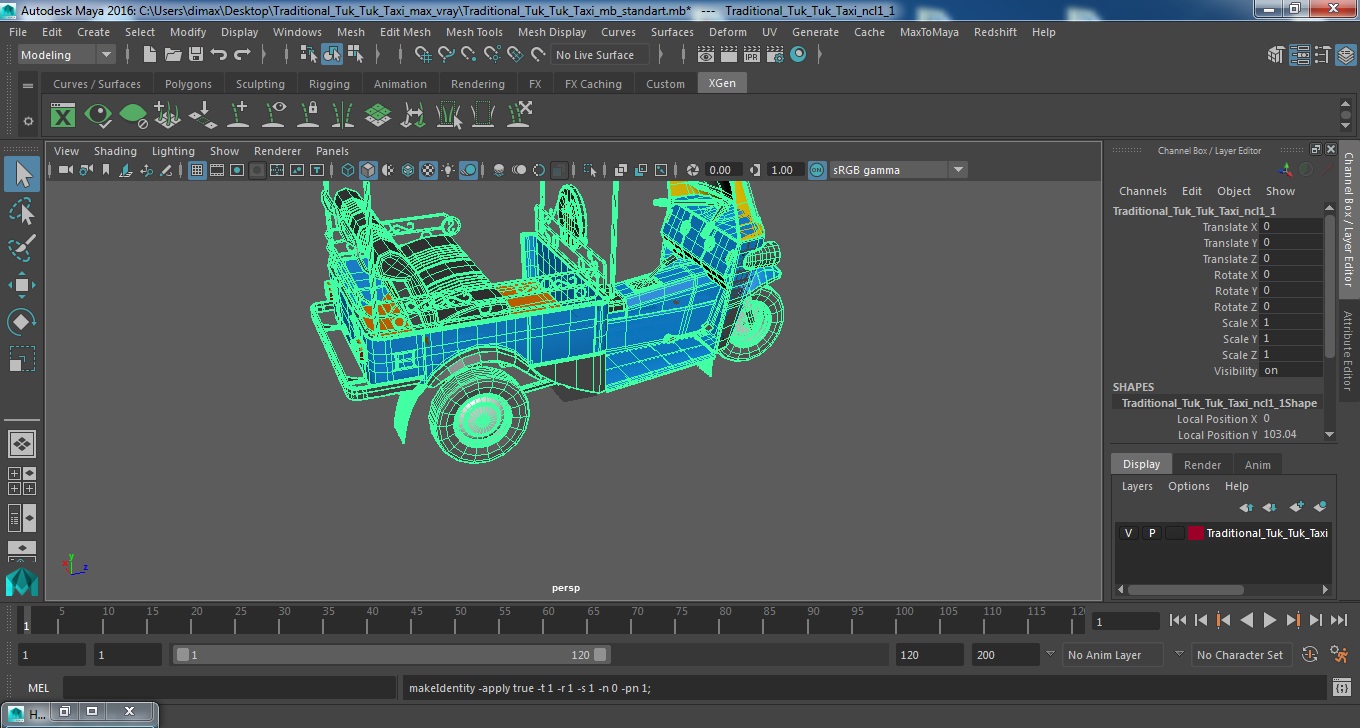Click the range slider bar handle at 120
Viewport: 1360px width, 728px height.
point(600,655)
